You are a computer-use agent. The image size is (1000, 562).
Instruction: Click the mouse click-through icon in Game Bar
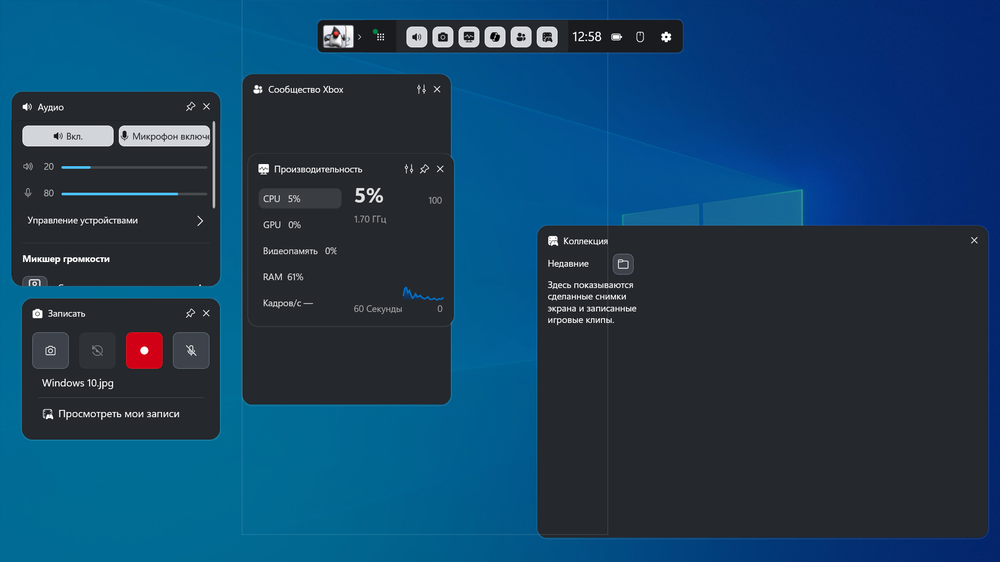click(x=640, y=37)
